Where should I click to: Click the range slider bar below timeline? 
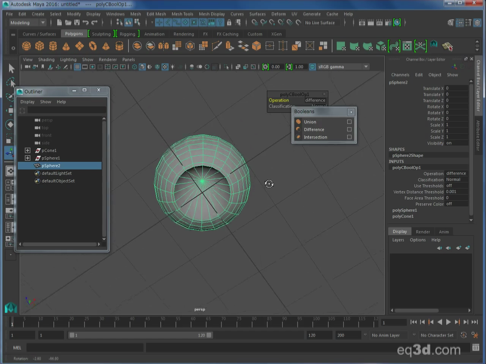(x=140, y=335)
